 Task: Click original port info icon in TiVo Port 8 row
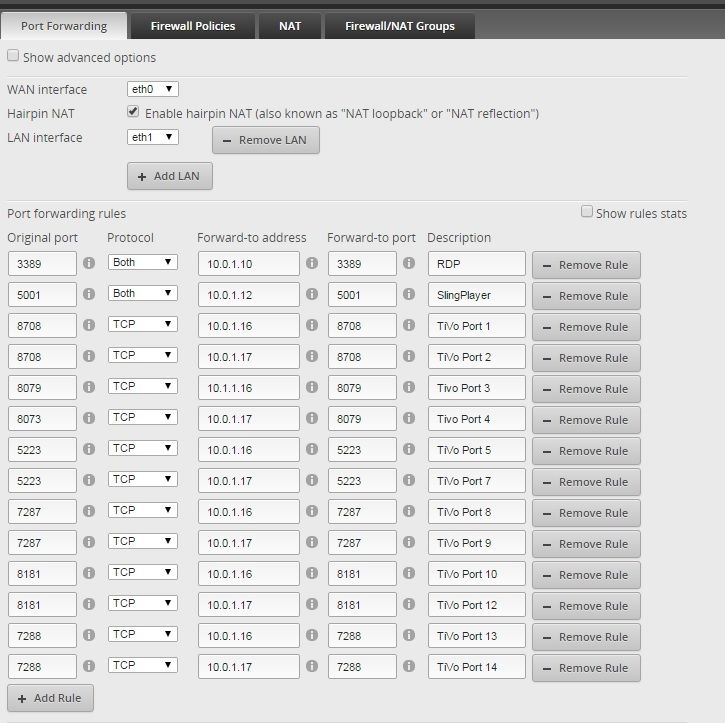[x=89, y=511]
